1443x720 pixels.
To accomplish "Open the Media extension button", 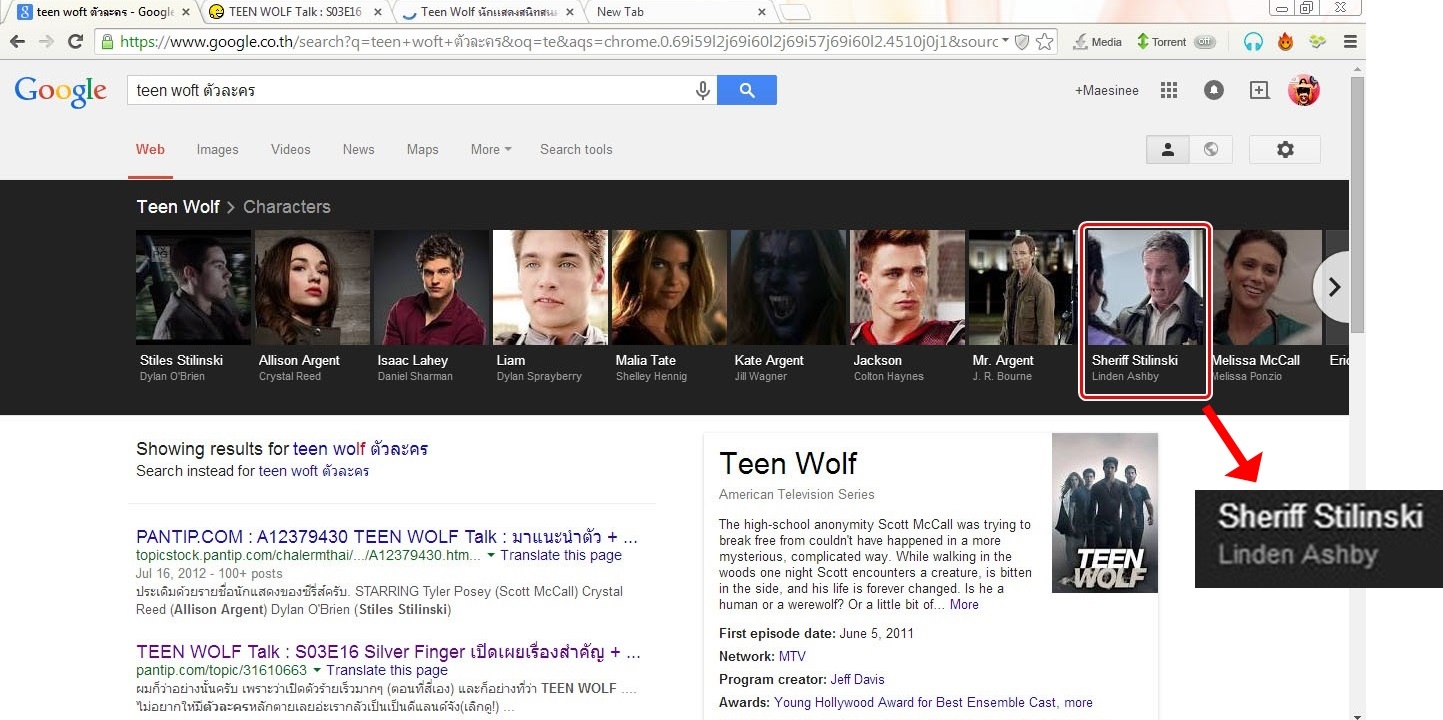I will pyautogui.click(x=1097, y=42).
